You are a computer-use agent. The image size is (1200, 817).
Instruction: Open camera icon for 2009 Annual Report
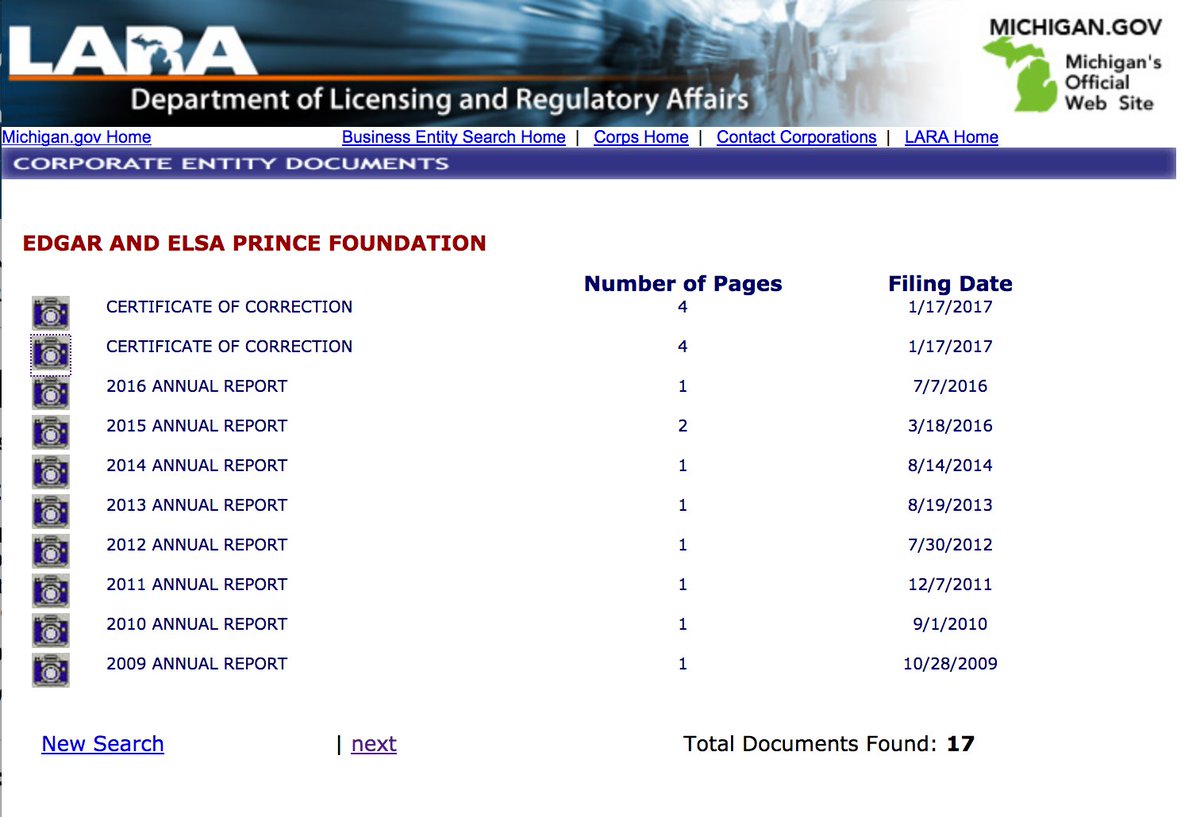coord(51,670)
